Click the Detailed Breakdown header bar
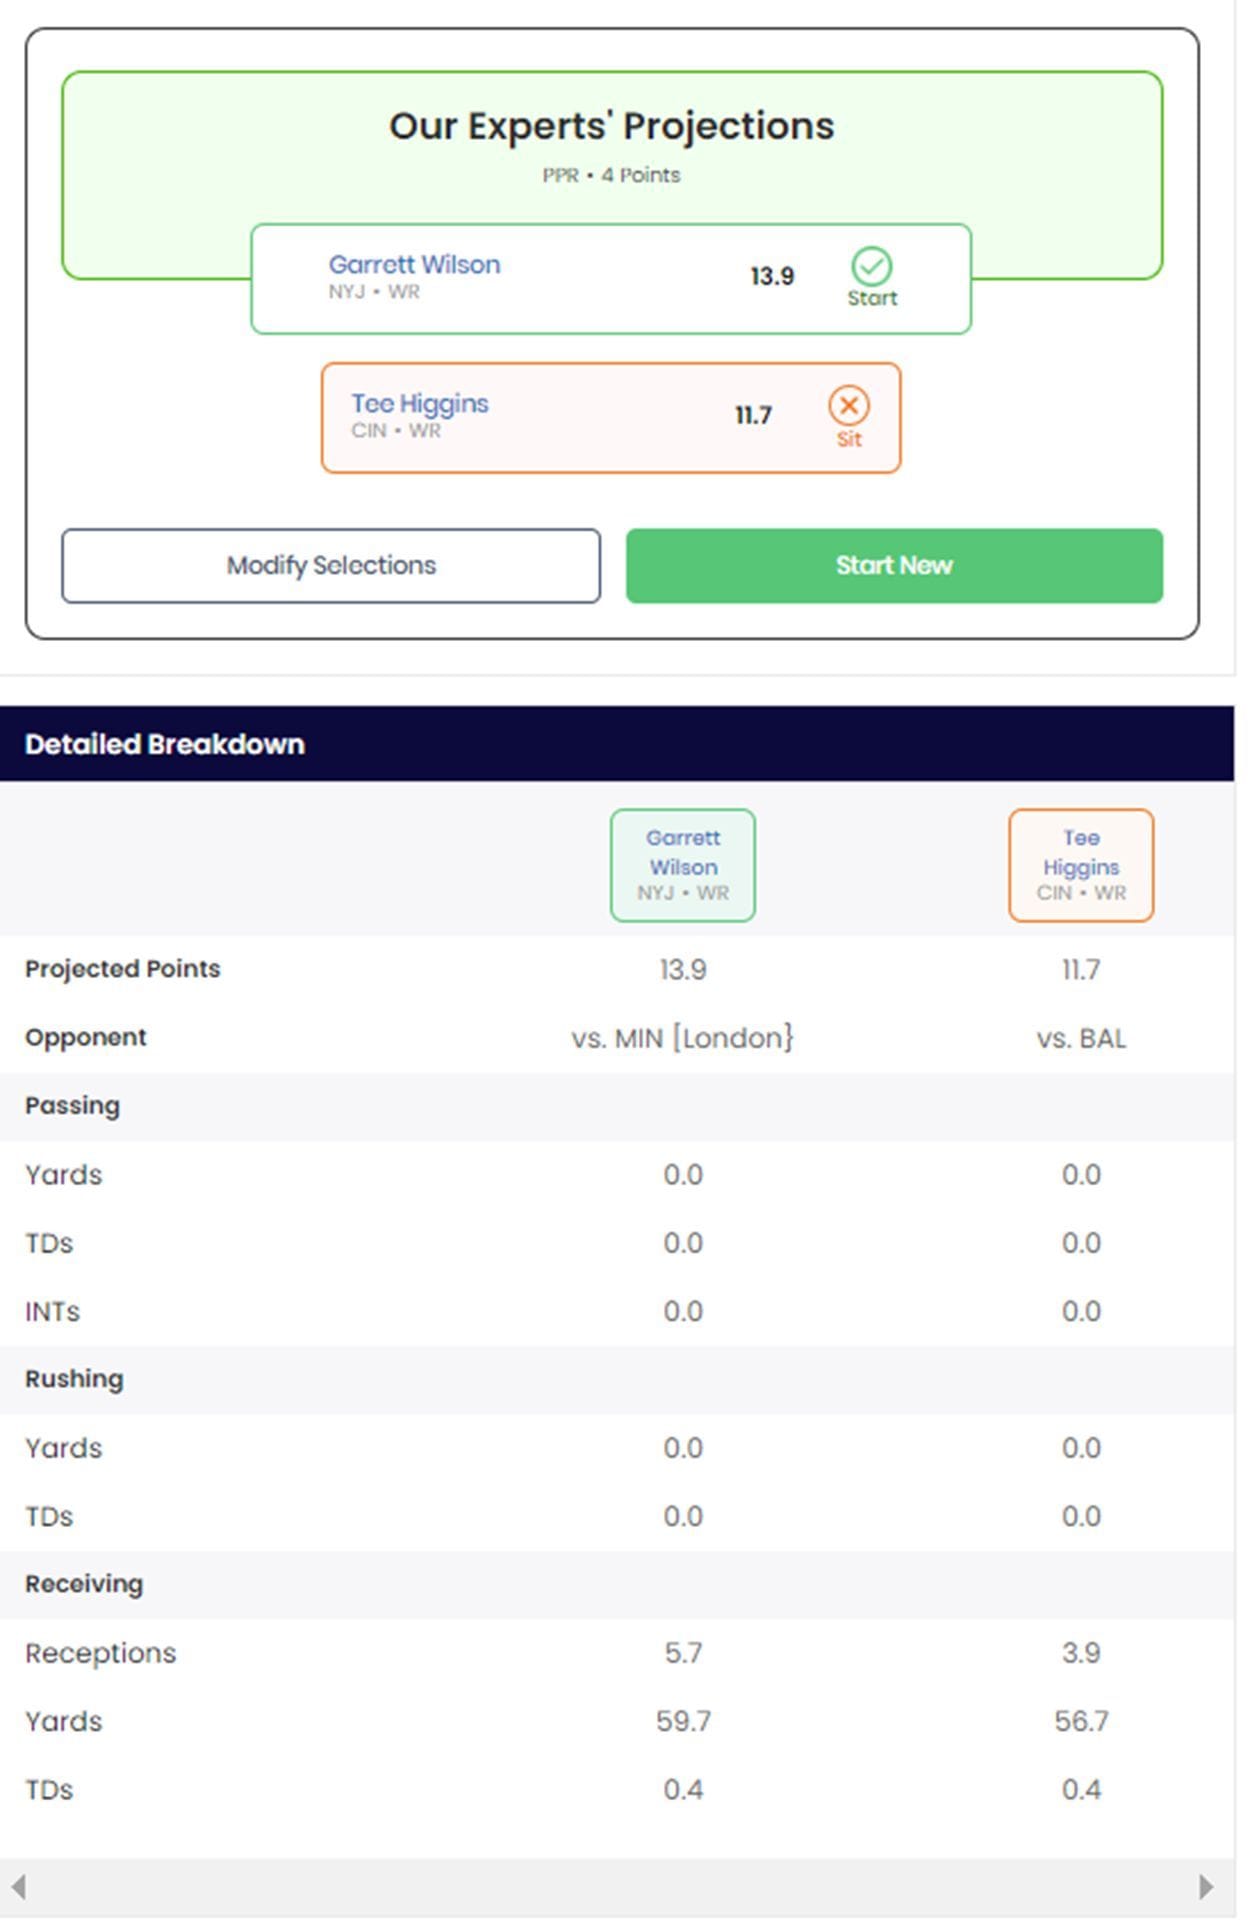 point(616,744)
